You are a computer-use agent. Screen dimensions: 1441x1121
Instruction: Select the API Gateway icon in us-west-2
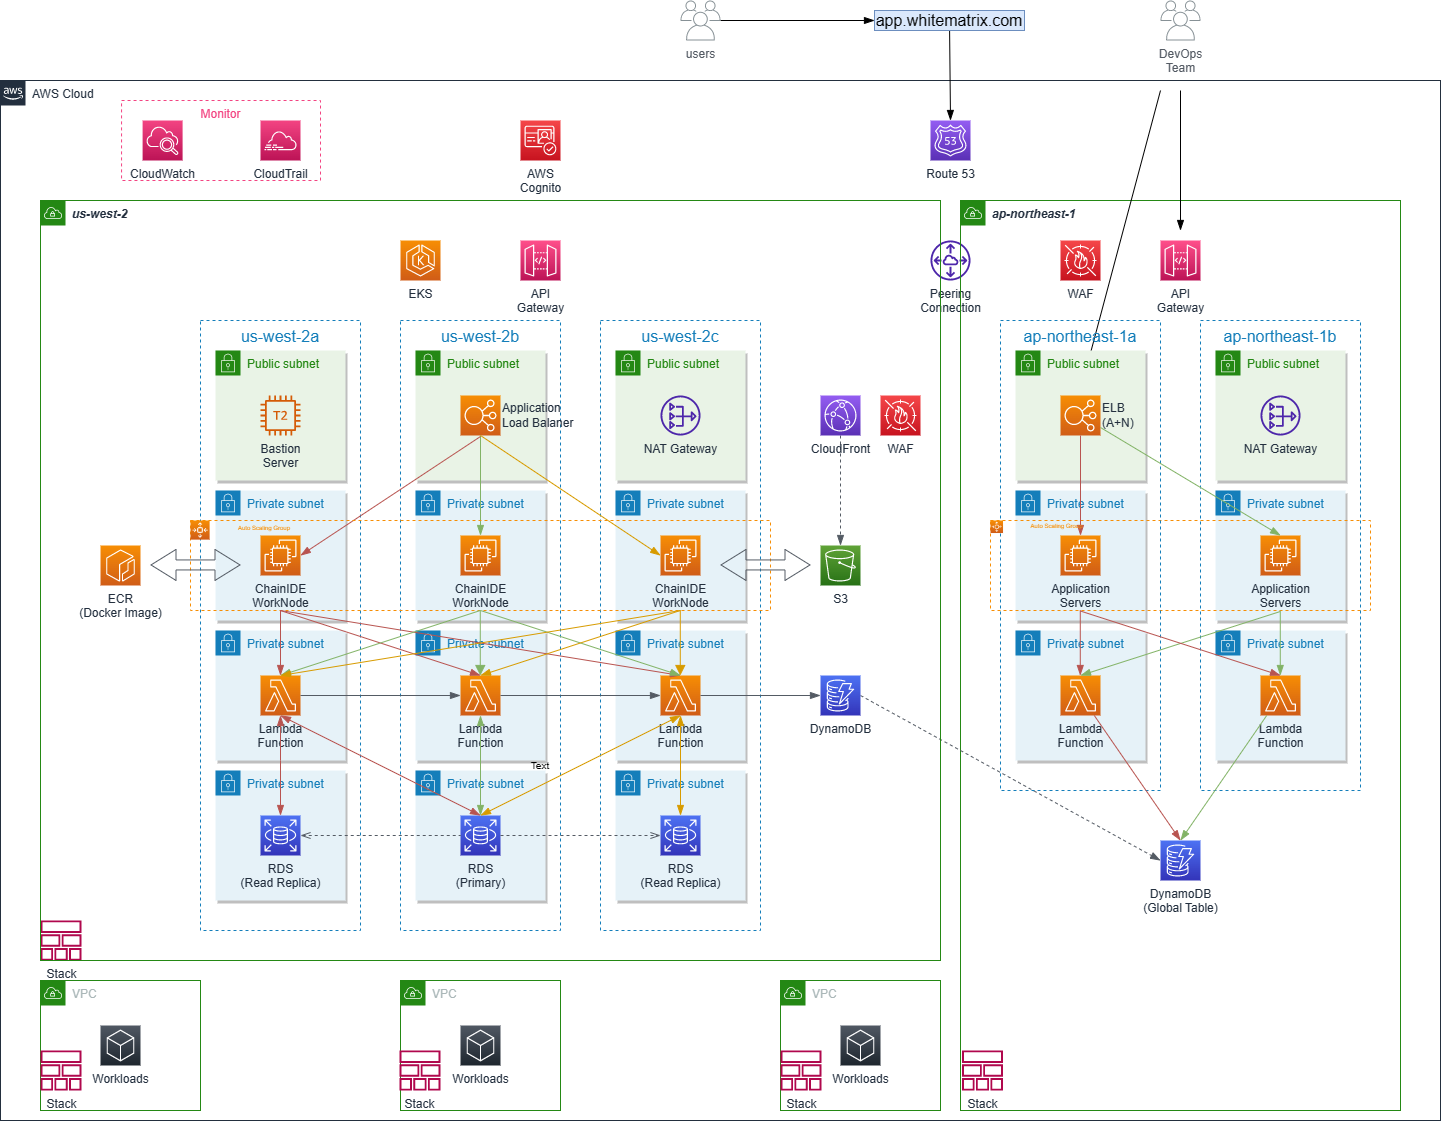(540, 261)
